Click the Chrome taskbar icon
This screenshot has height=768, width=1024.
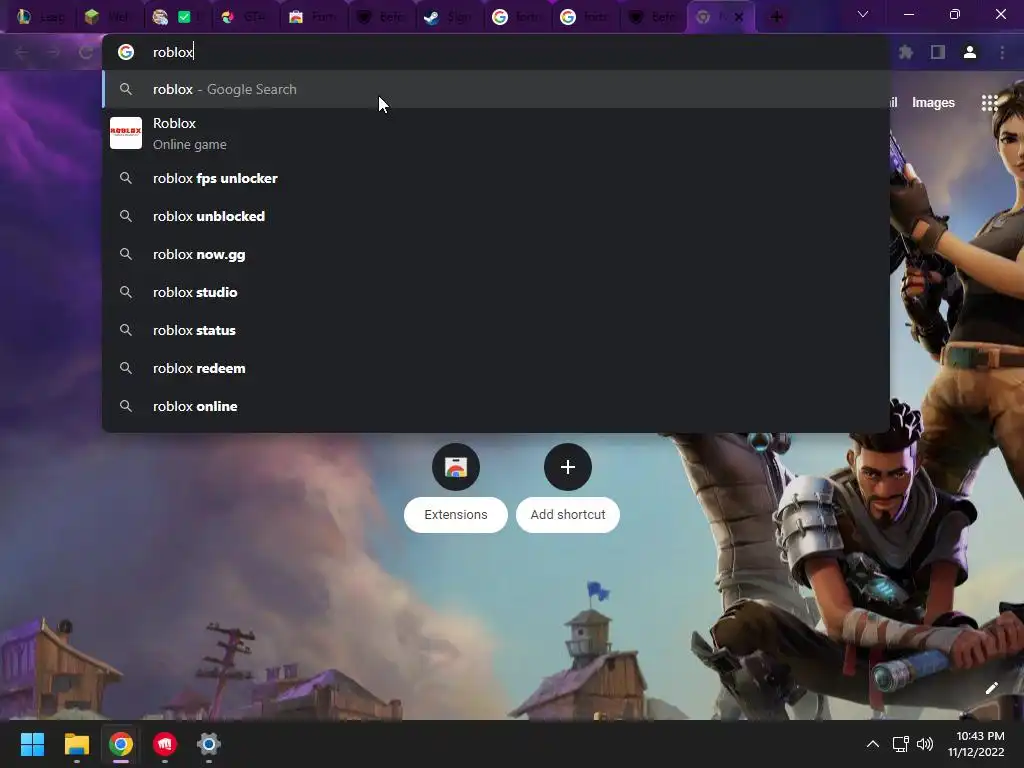coord(121,744)
